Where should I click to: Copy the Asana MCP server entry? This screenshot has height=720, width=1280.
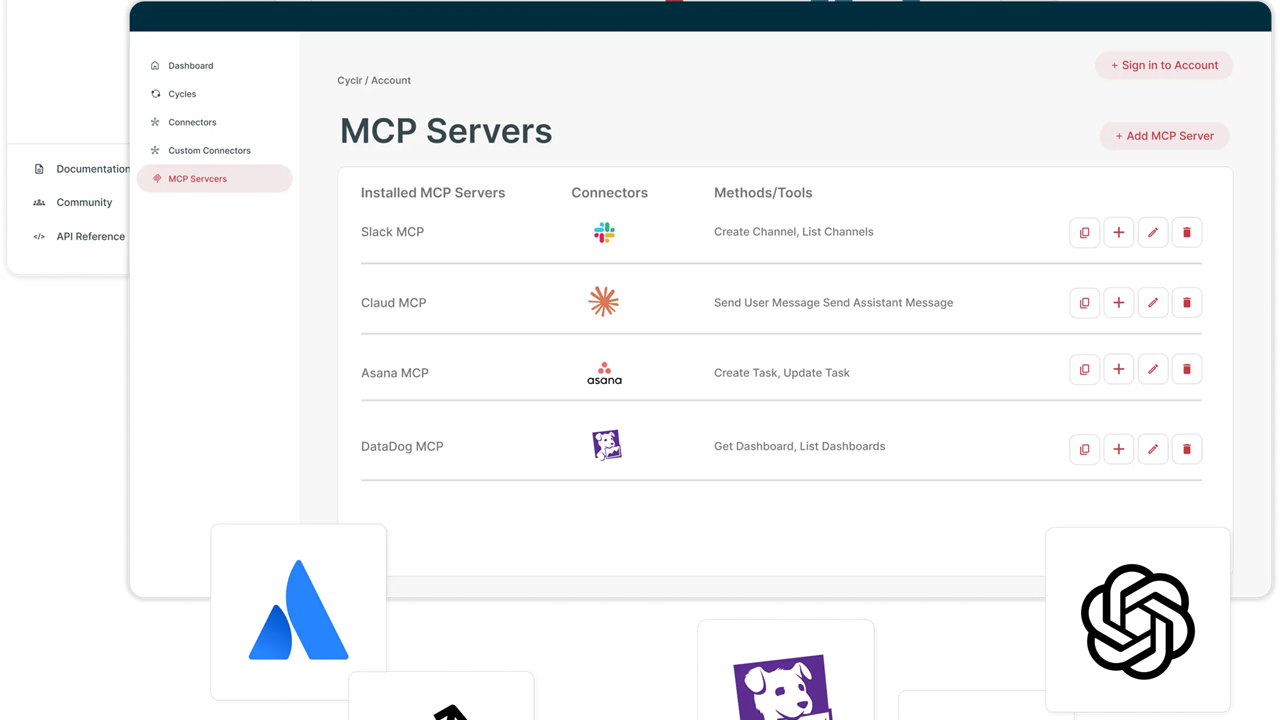1084,369
